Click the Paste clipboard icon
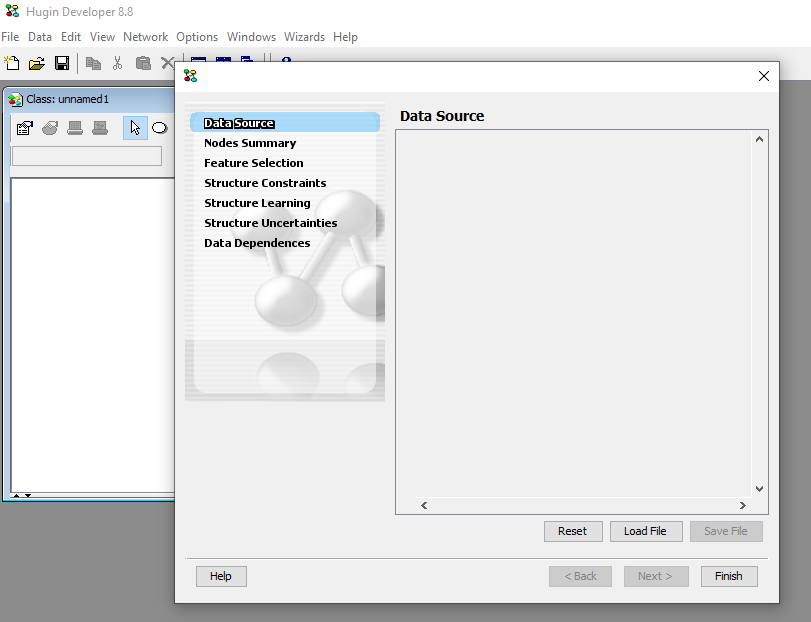The width and height of the screenshot is (811, 622). (143, 63)
